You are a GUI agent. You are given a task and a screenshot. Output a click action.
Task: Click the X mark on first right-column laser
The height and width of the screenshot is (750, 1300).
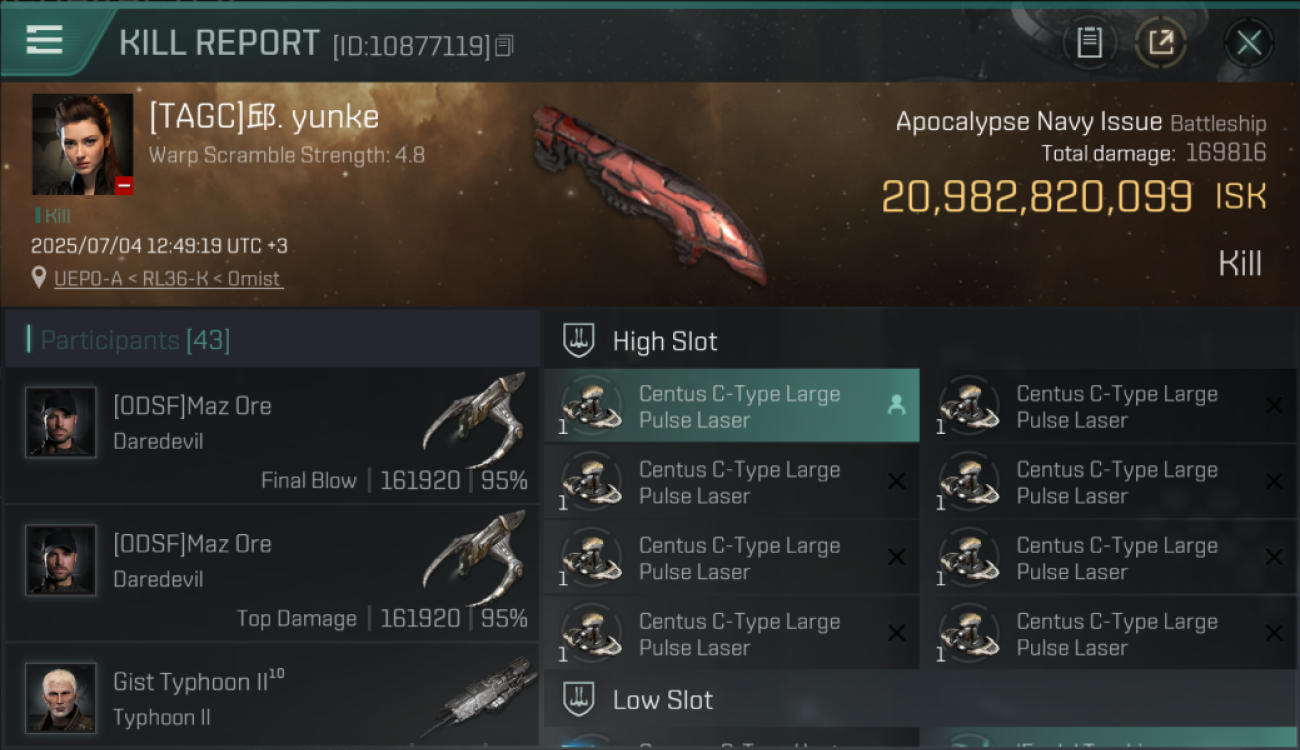(x=1274, y=405)
